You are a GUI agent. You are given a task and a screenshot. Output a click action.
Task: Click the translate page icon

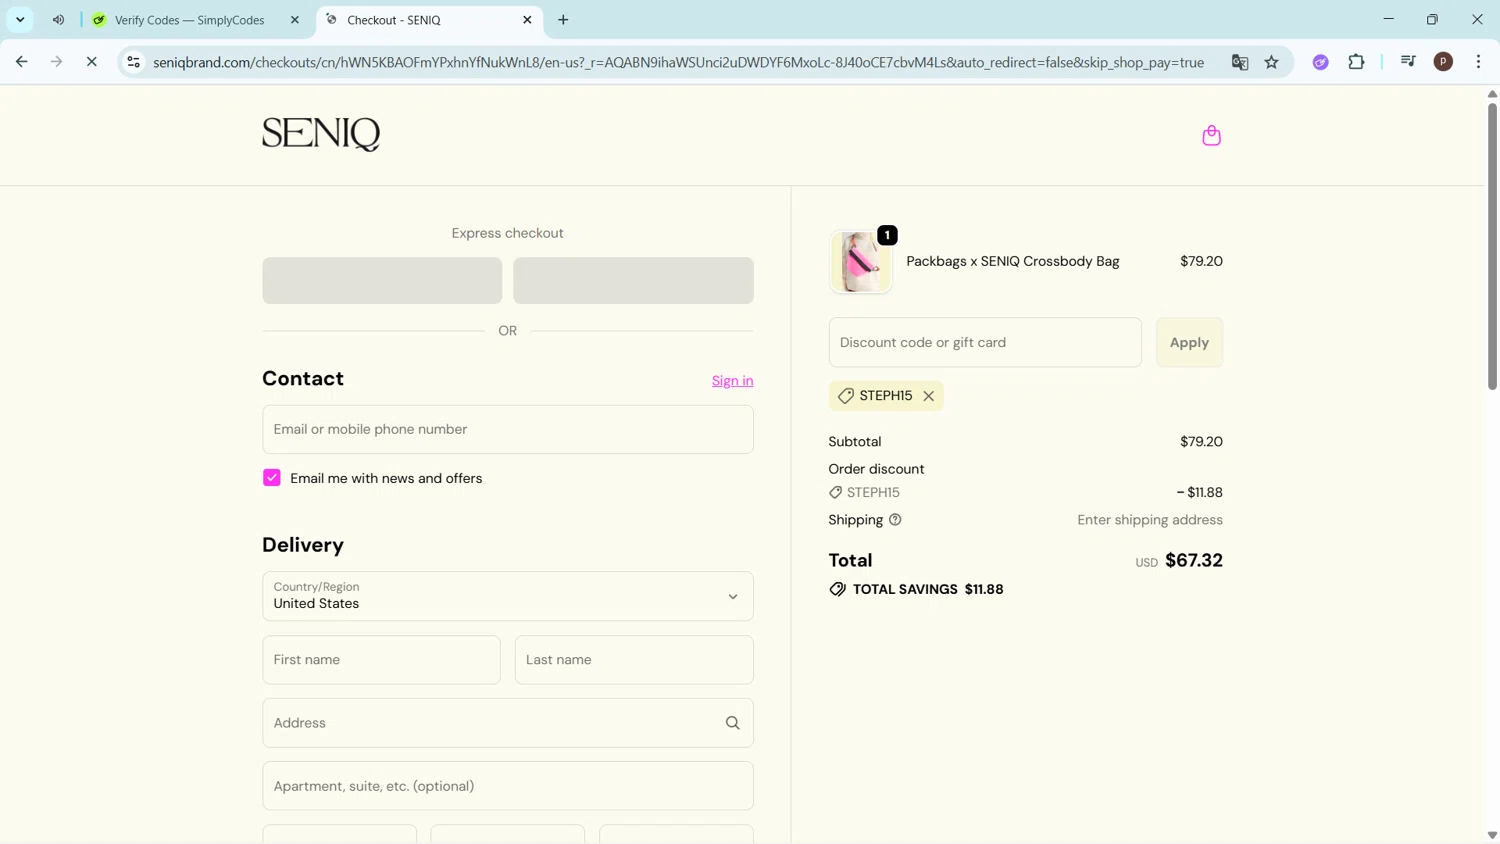[x=1240, y=62]
